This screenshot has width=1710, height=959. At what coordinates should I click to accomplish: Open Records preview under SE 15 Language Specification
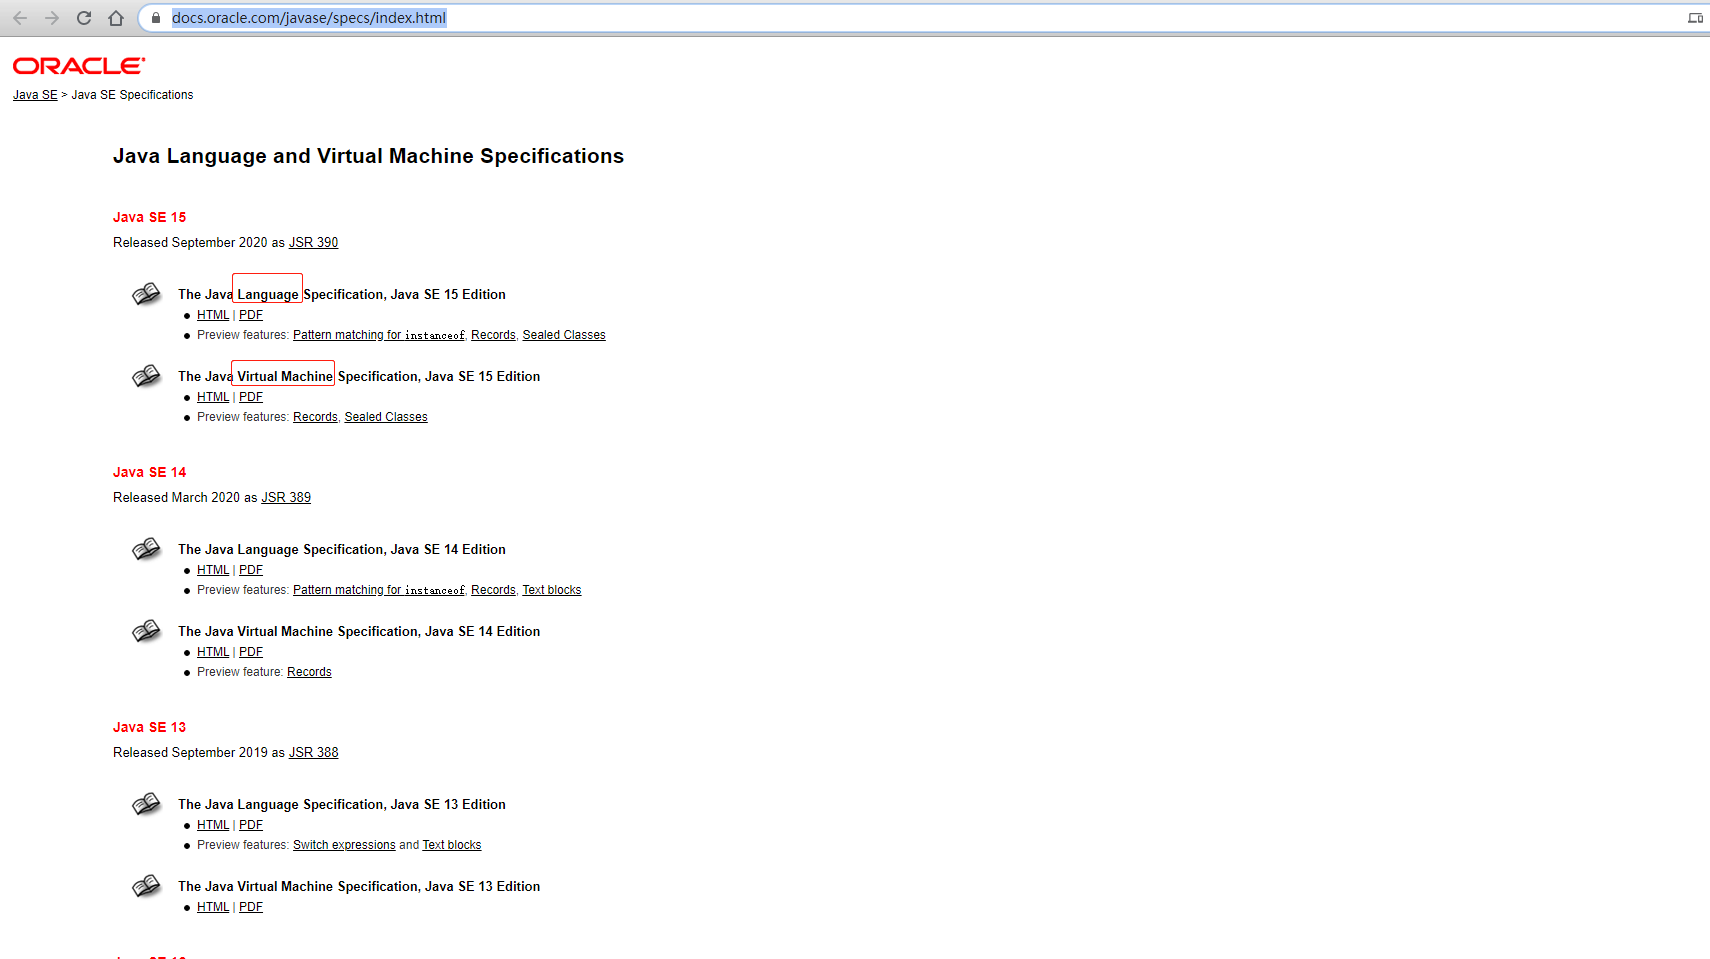(494, 335)
